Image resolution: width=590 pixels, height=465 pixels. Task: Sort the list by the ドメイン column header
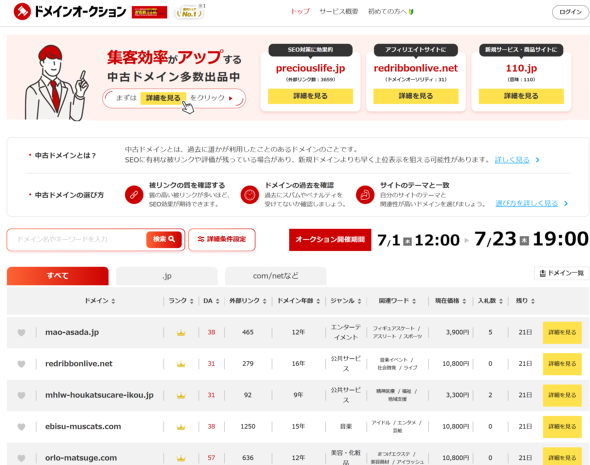point(100,301)
